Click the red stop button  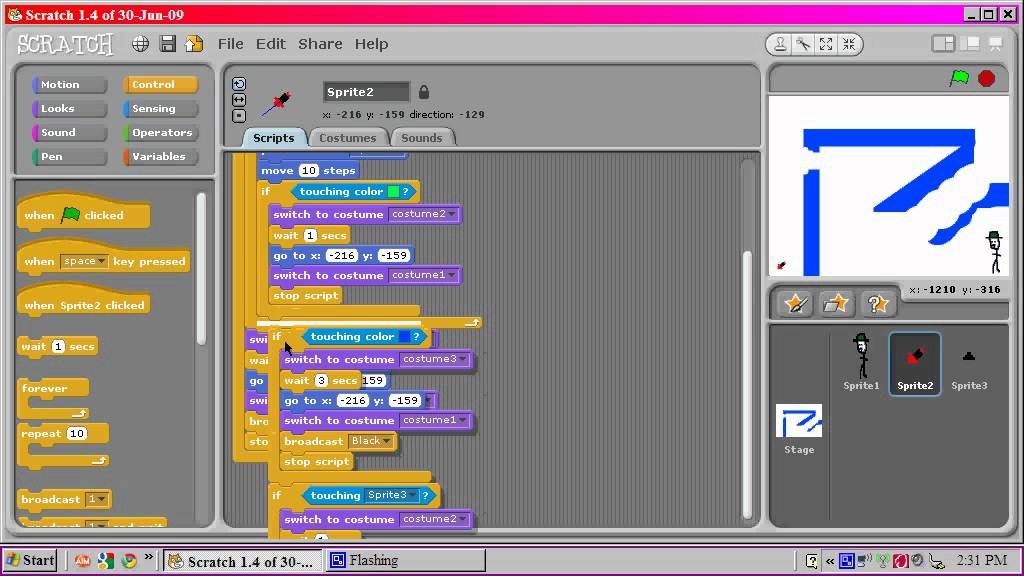click(x=987, y=78)
